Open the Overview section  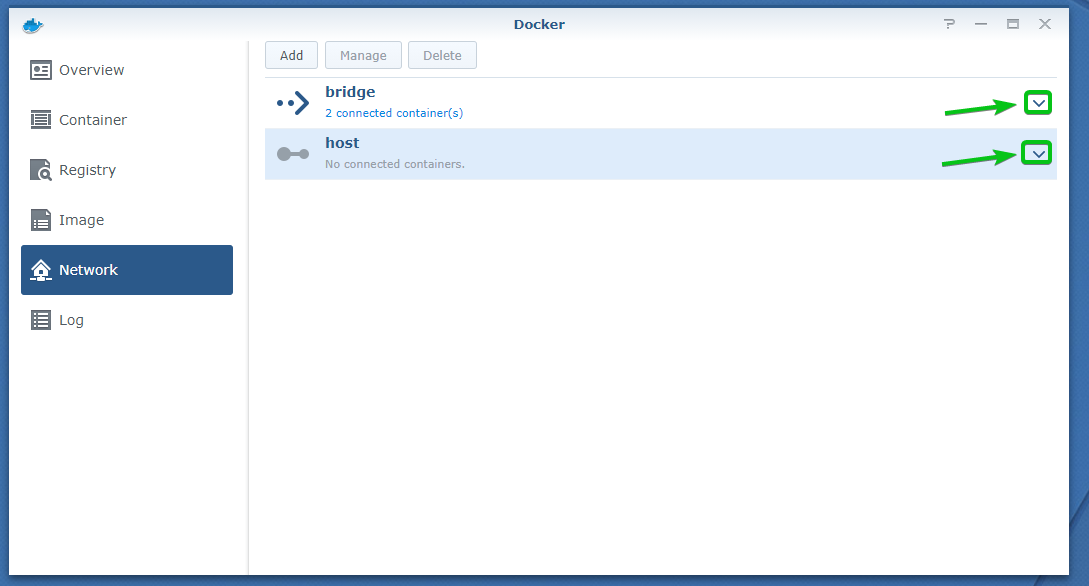click(127, 70)
